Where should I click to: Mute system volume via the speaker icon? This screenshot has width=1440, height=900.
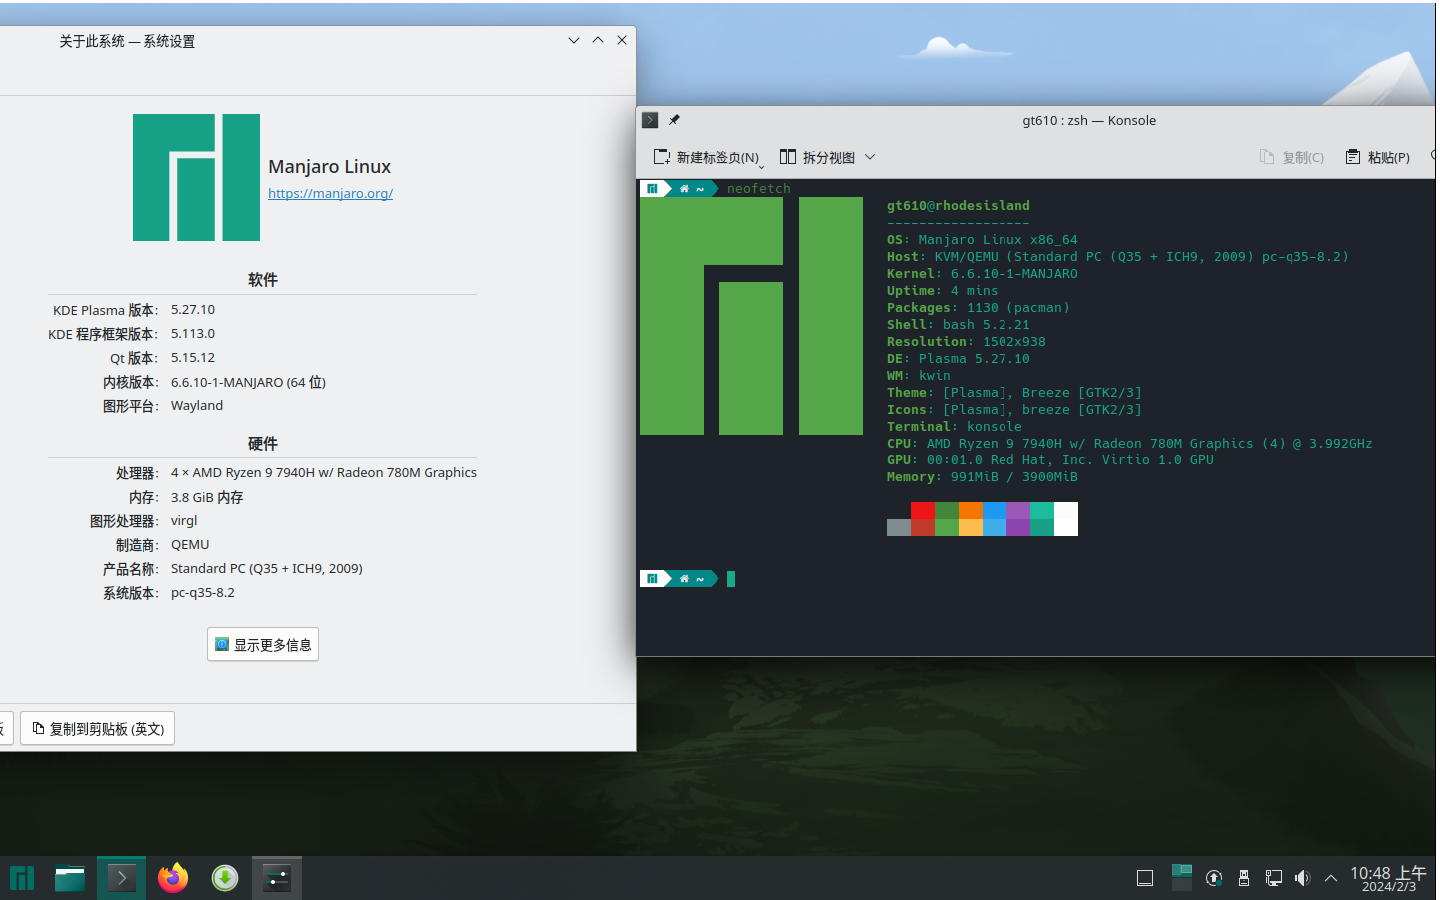[x=1302, y=877]
